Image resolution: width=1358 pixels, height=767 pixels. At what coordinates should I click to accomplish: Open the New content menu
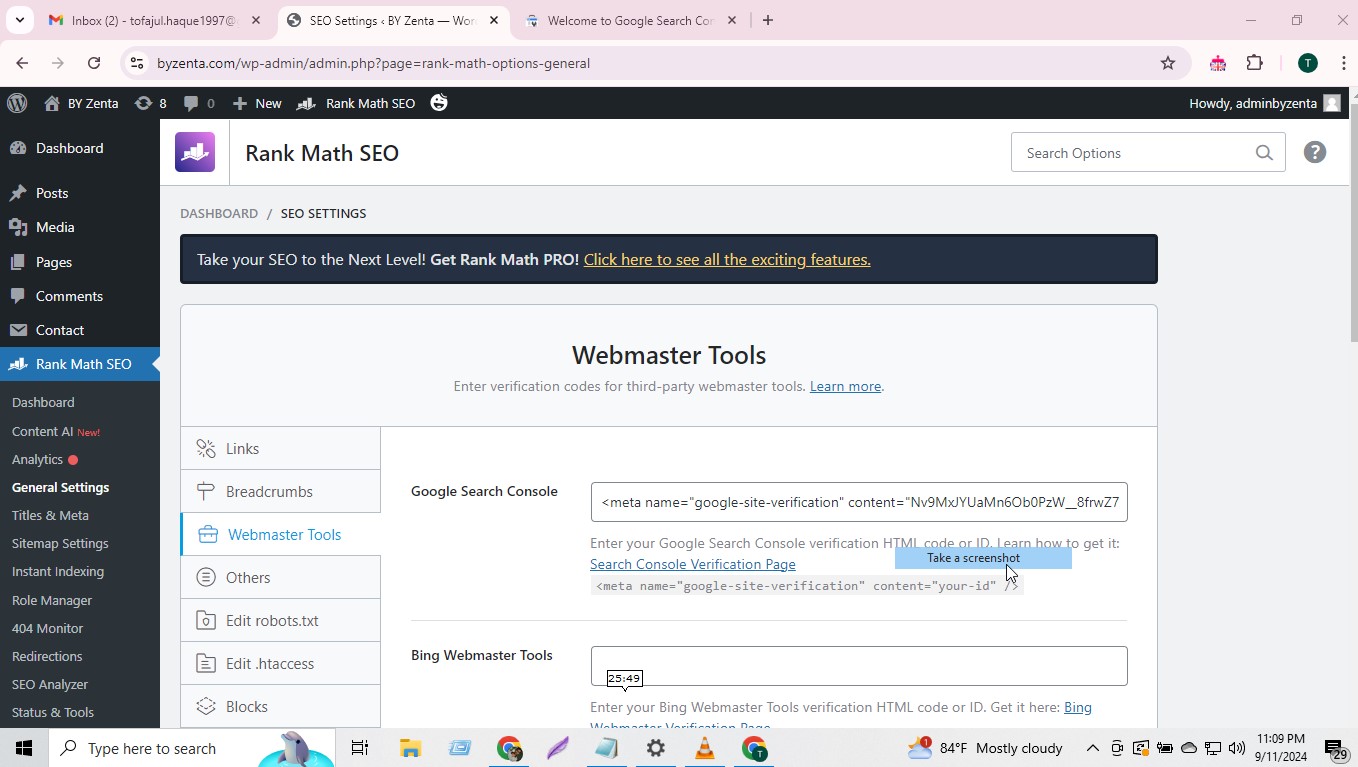(x=257, y=103)
